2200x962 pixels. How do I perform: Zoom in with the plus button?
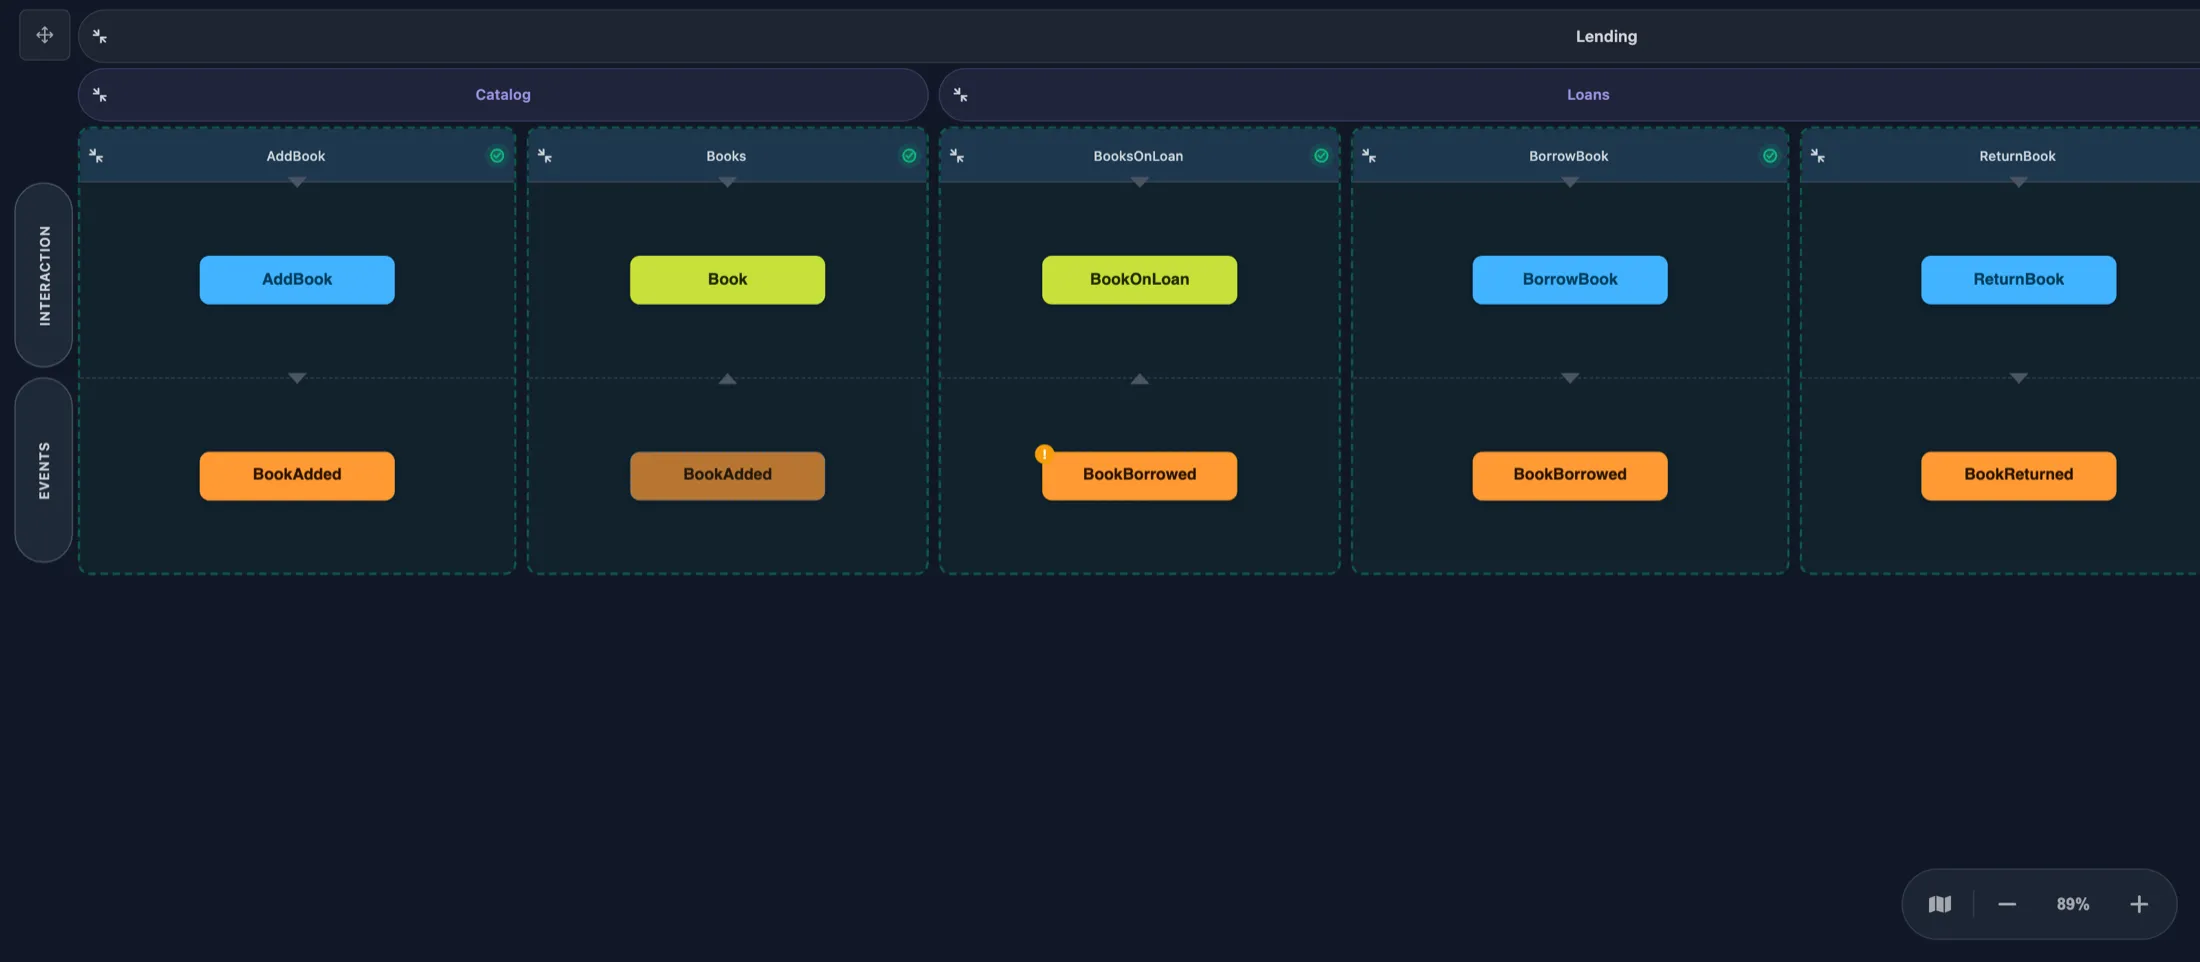(x=2139, y=904)
